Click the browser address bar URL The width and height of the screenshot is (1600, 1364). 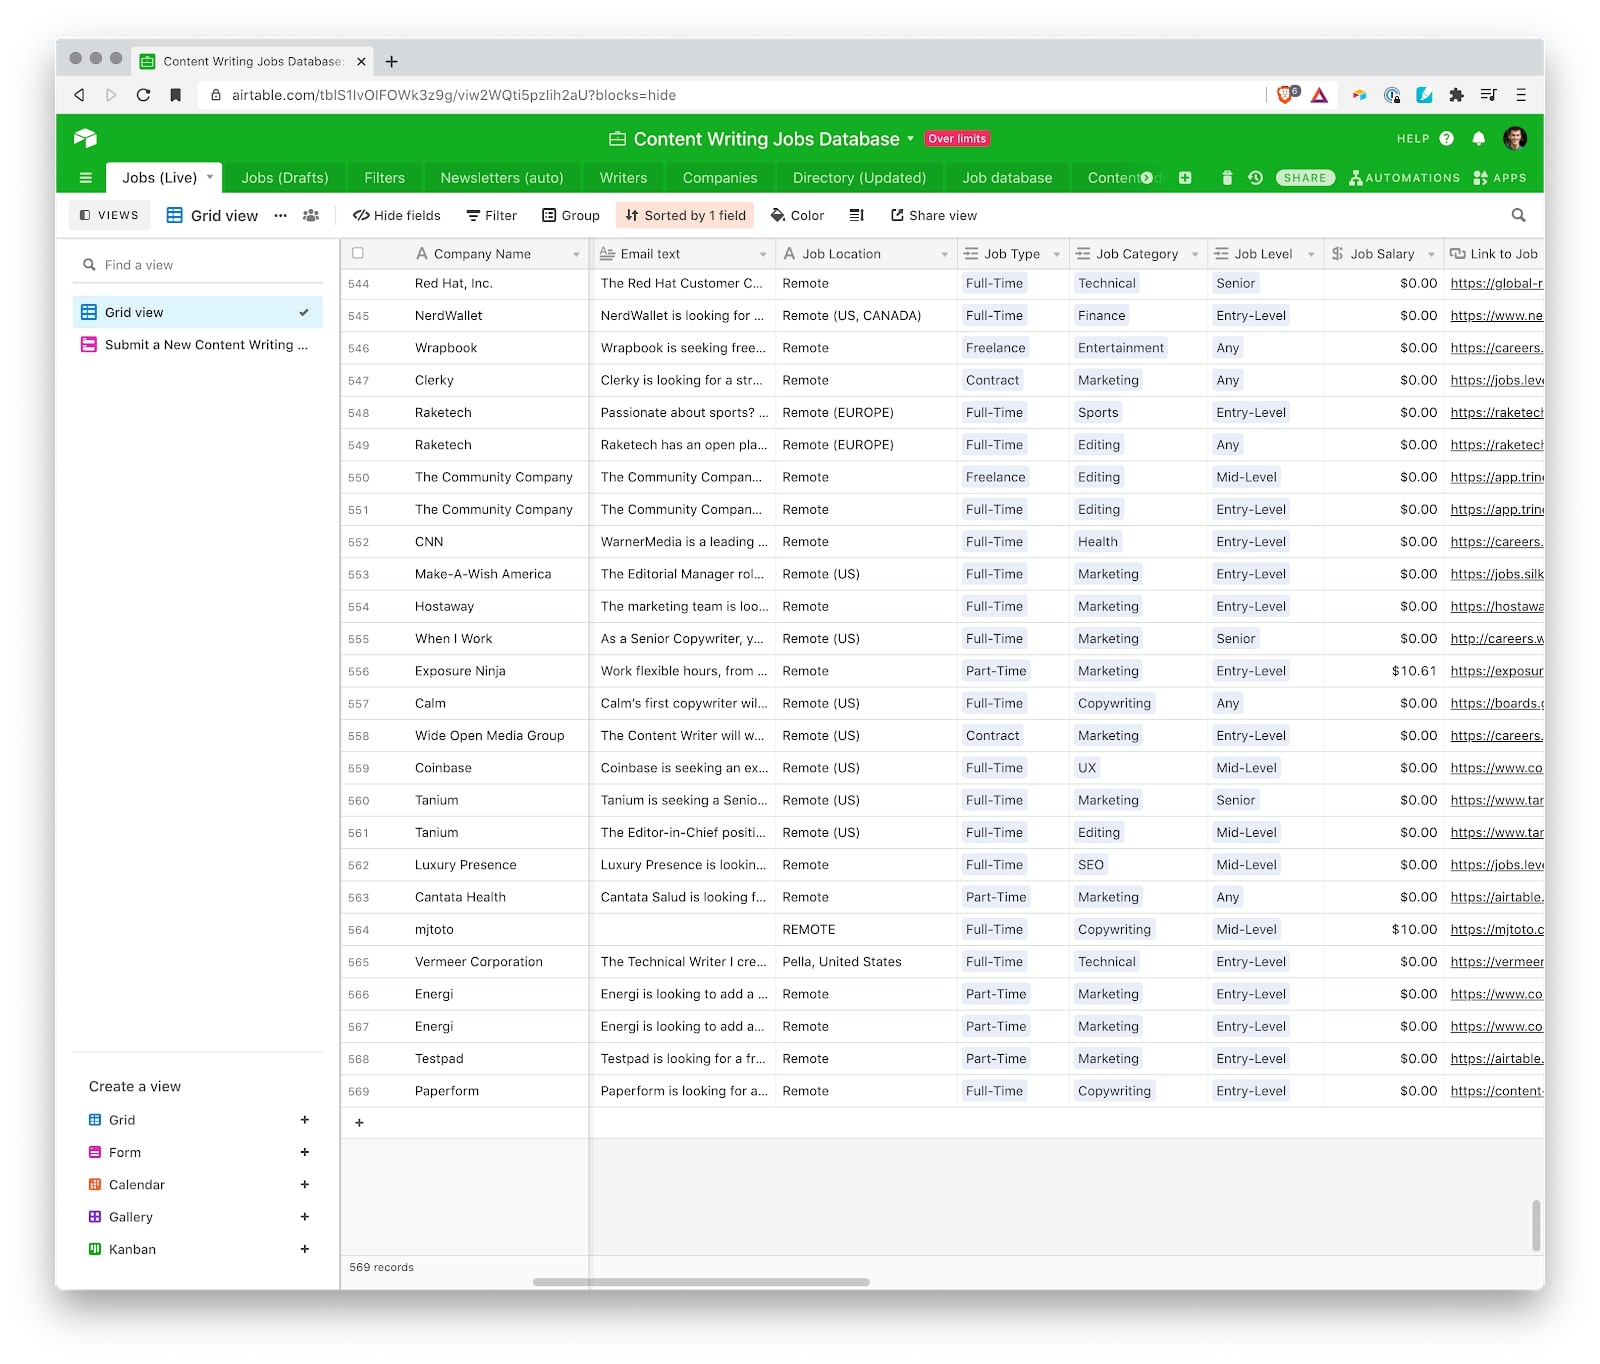454,95
